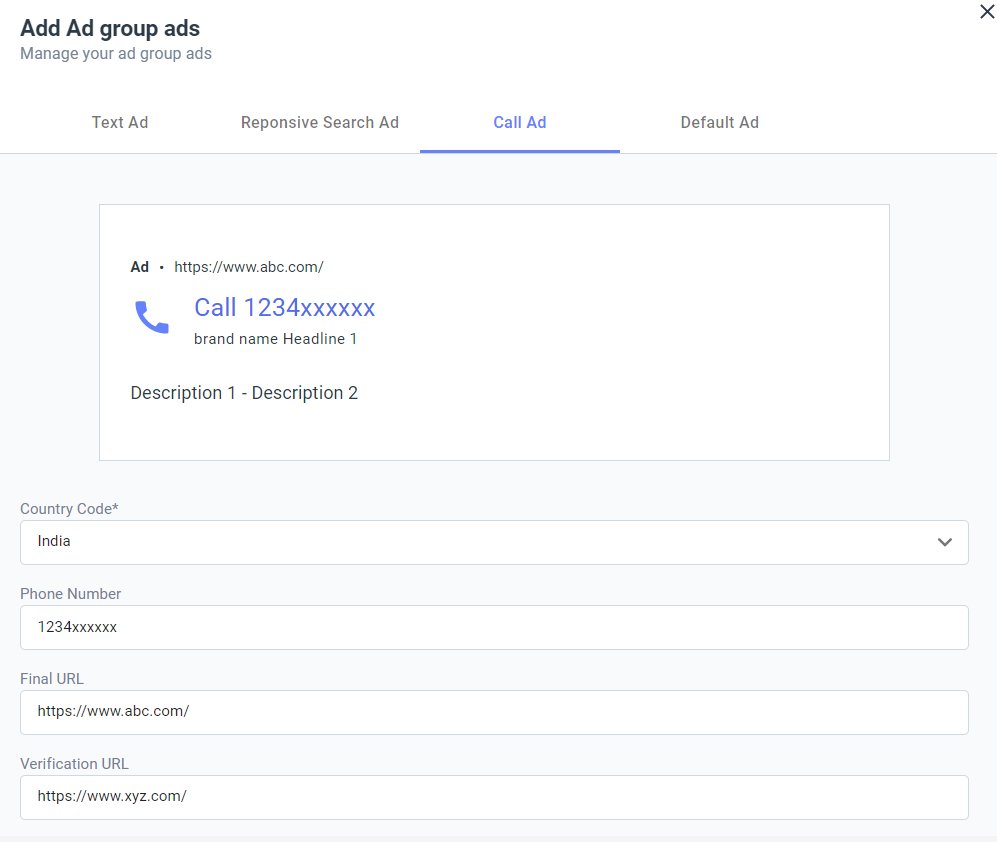Click the Phone Number input field
Viewport: 997px width, 842px height.
(494, 627)
